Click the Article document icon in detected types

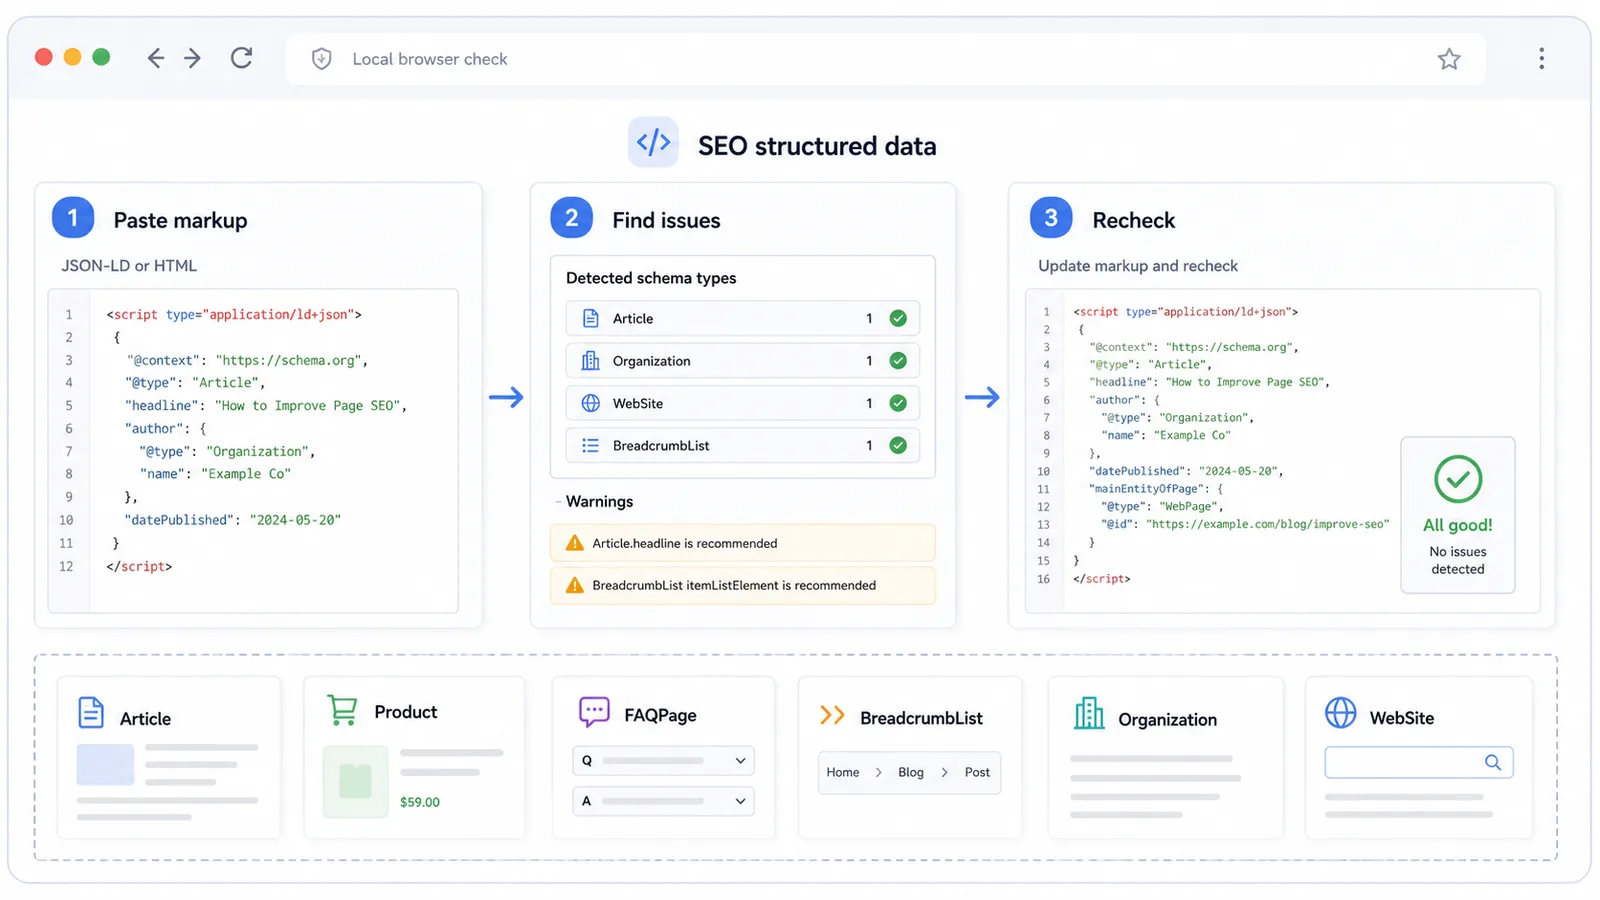pos(591,318)
